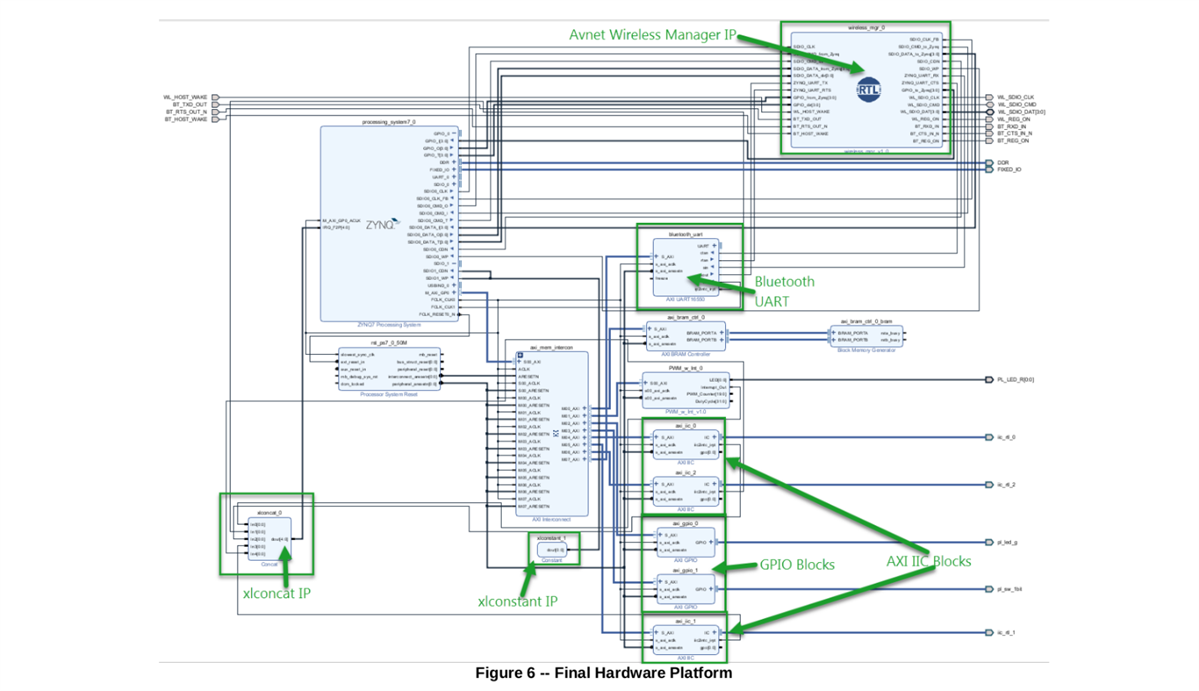
Task: Select the FIXED_IO external interface port
Action: tap(989, 170)
